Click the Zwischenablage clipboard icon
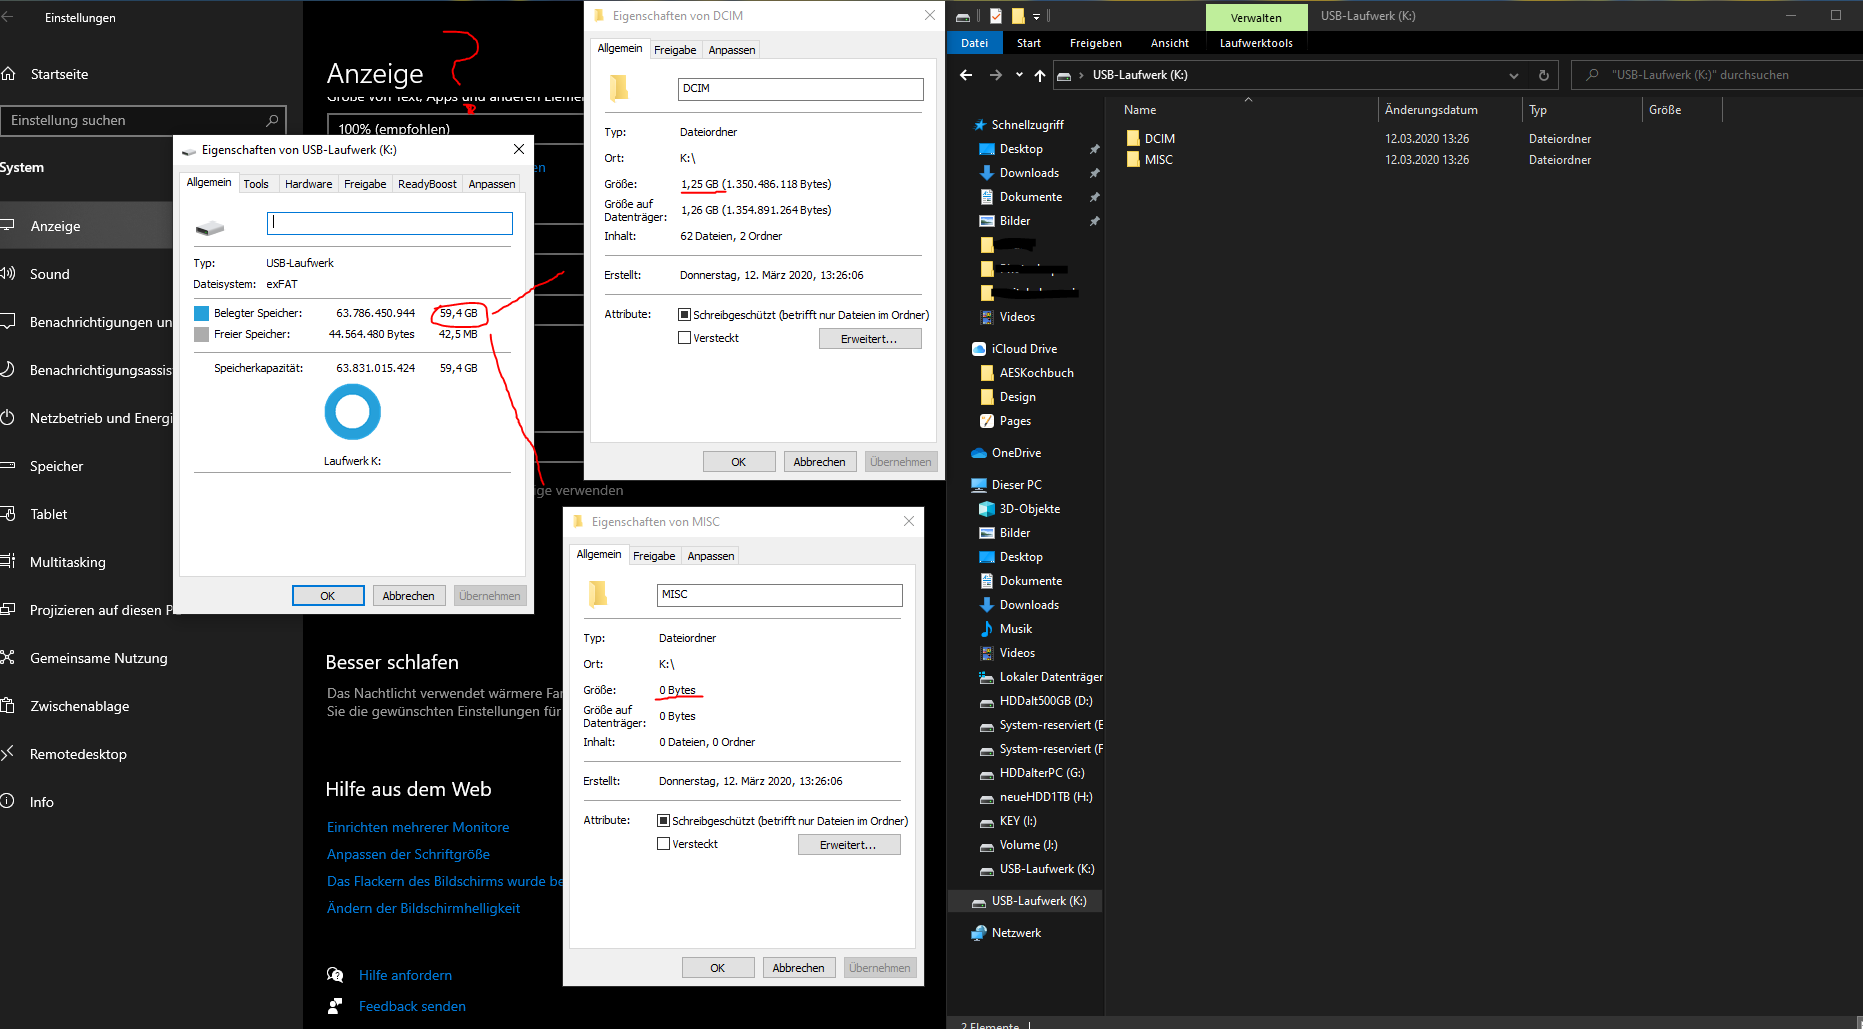This screenshot has height=1029, width=1863. click(x=8, y=706)
